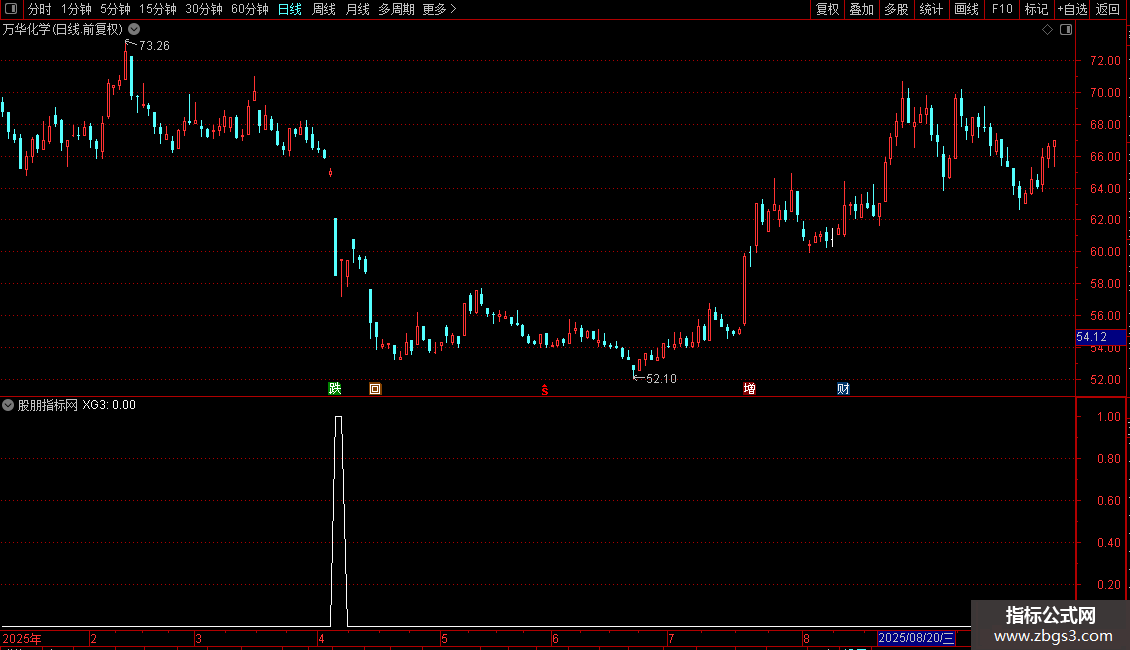Click the 72.00 price axis label
Screen dimensions: 1130x650
pyautogui.click(x=1105, y=61)
